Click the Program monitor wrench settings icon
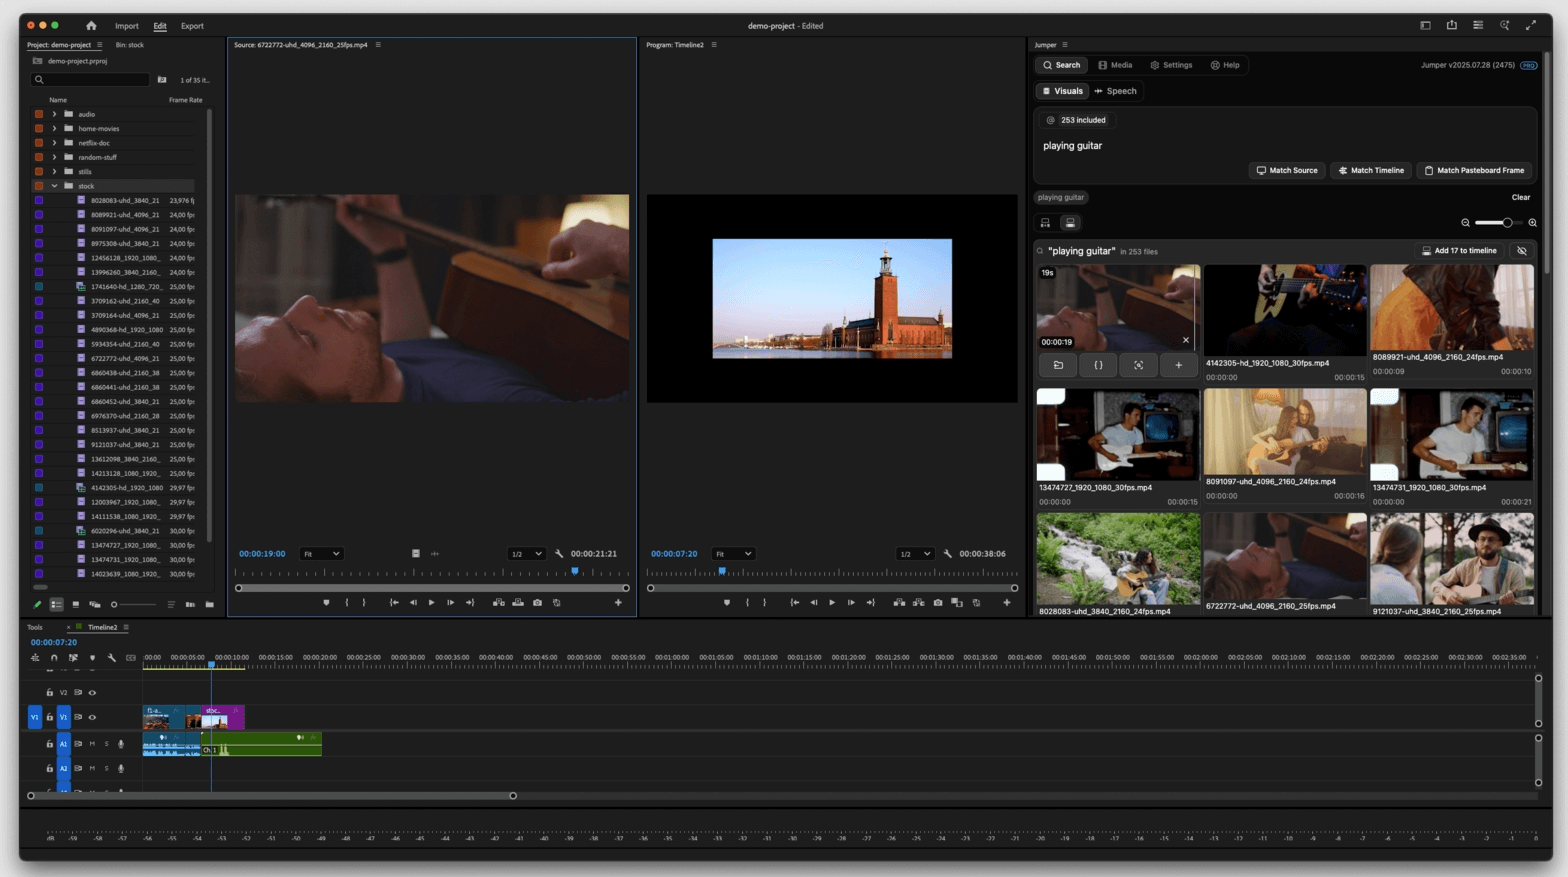This screenshot has height=877, width=1568. coord(947,554)
